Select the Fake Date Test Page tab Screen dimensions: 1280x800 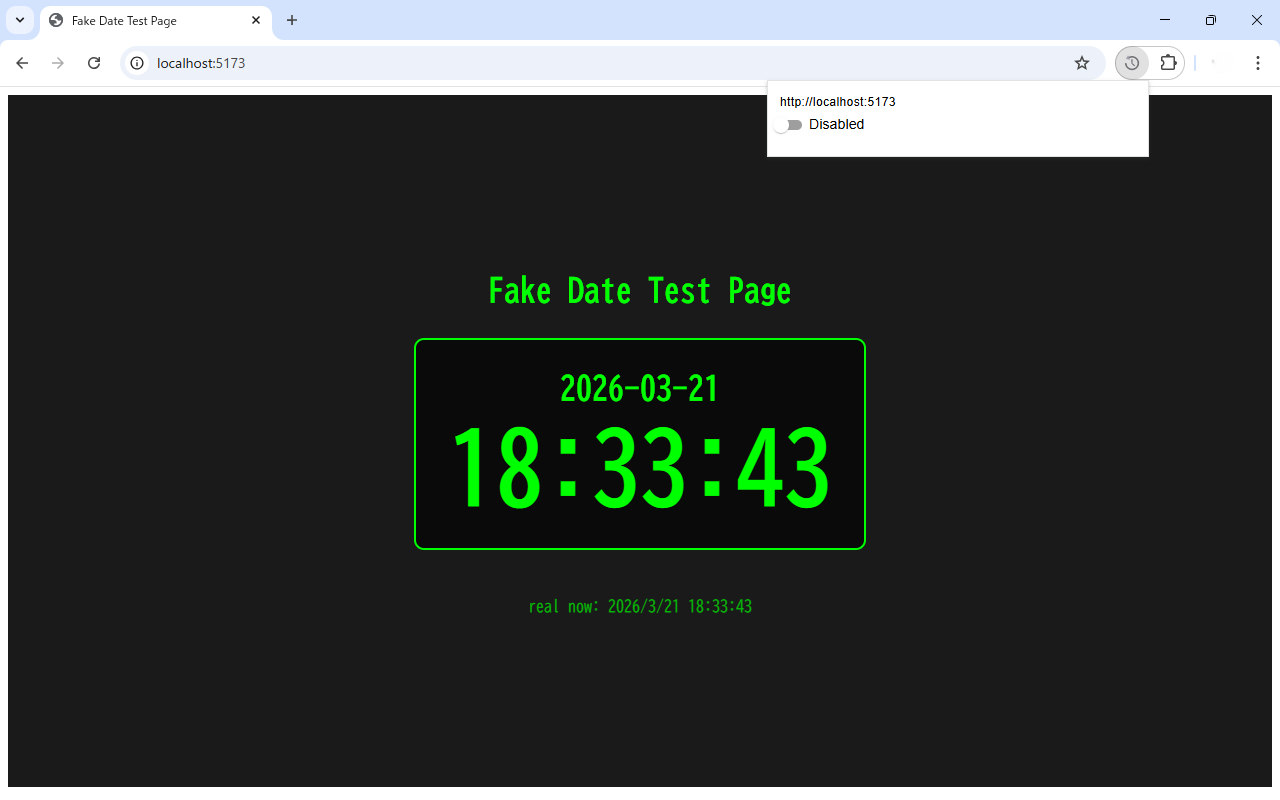click(x=156, y=20)
